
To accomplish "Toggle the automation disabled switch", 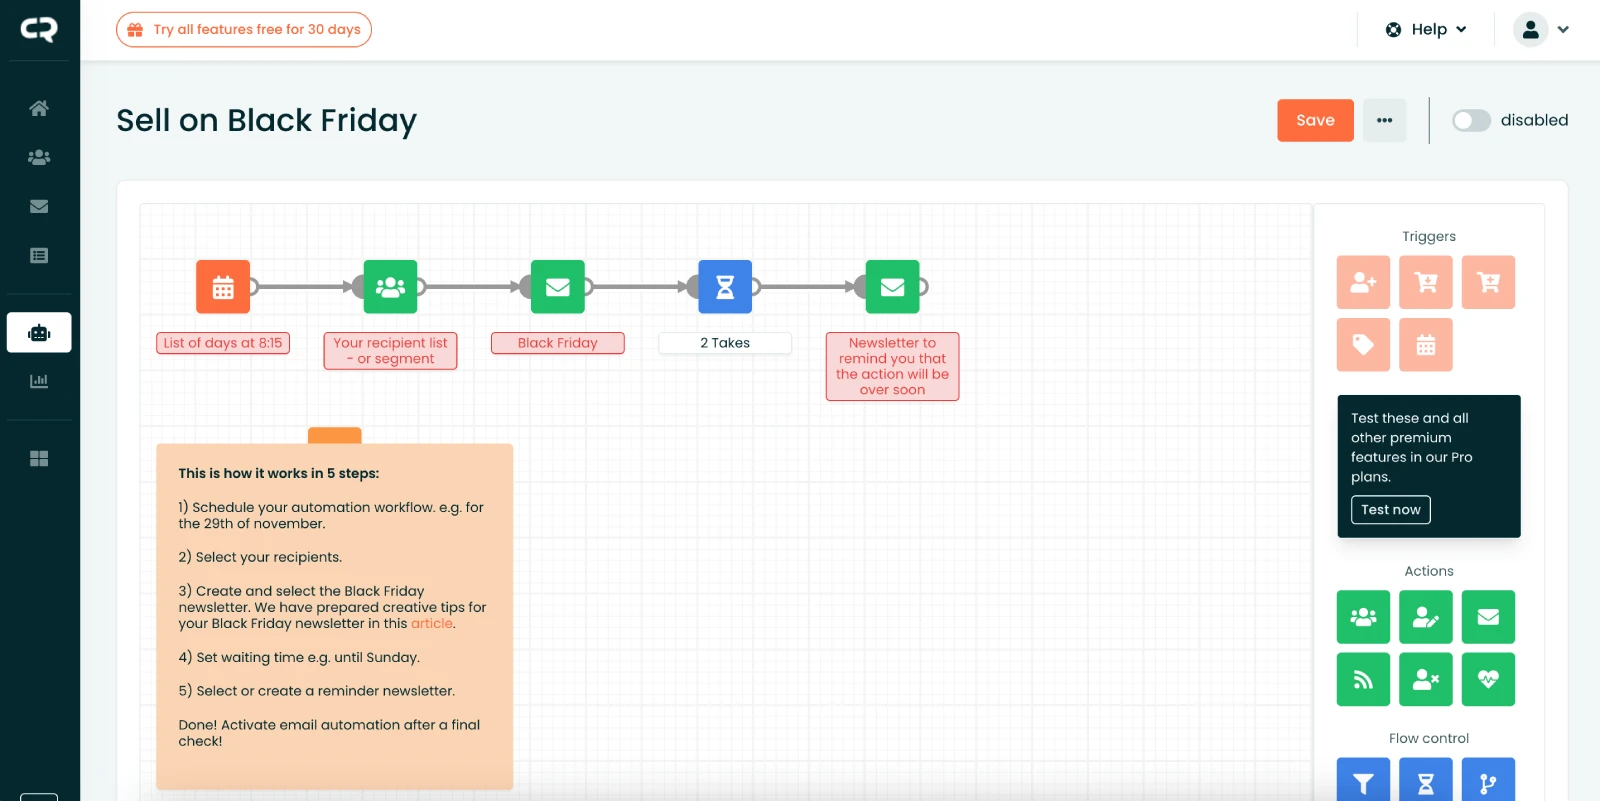I will coord(1471,120).
